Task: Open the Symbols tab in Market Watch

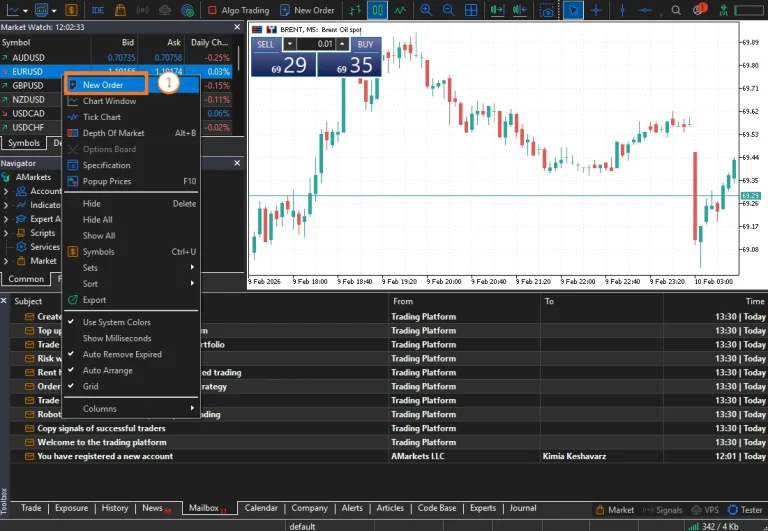Action: pos(24,143)
